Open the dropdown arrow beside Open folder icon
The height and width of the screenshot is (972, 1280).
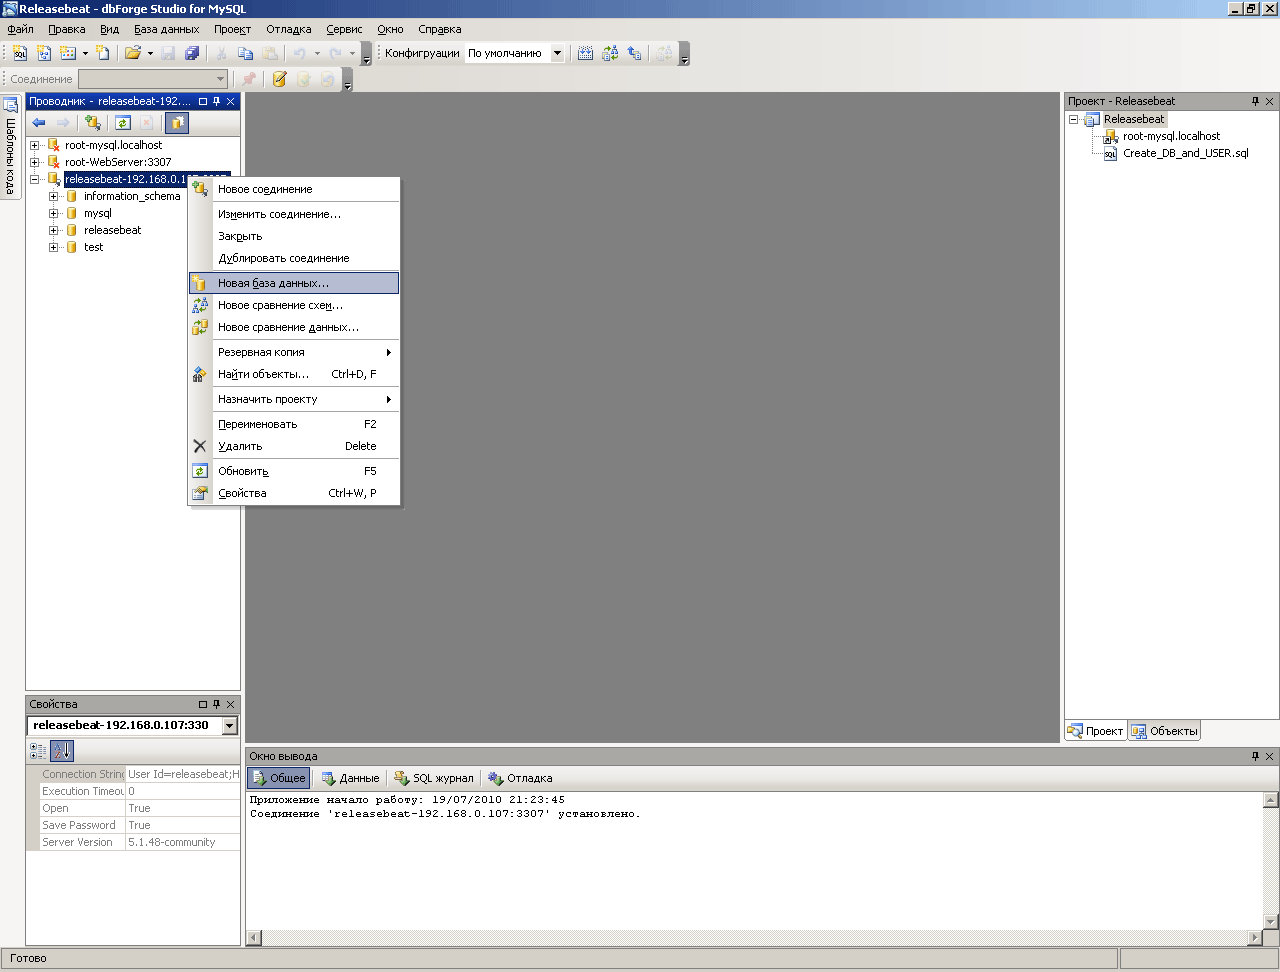coord(150,53)
